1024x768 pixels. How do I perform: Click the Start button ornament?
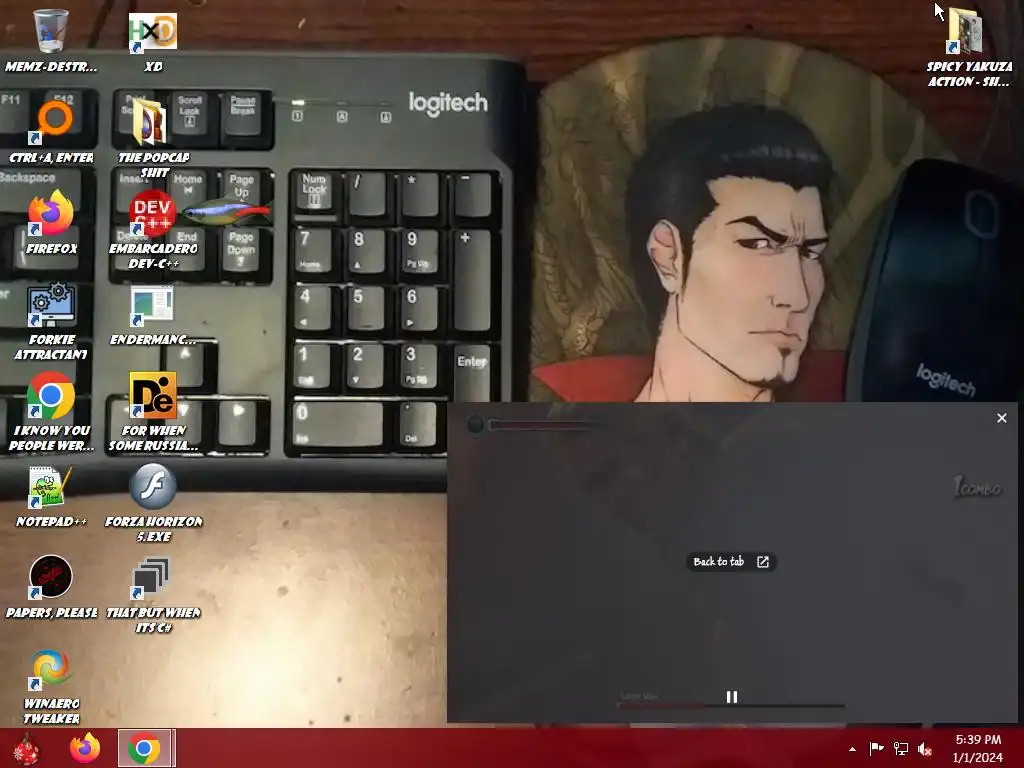pos(26,748)
